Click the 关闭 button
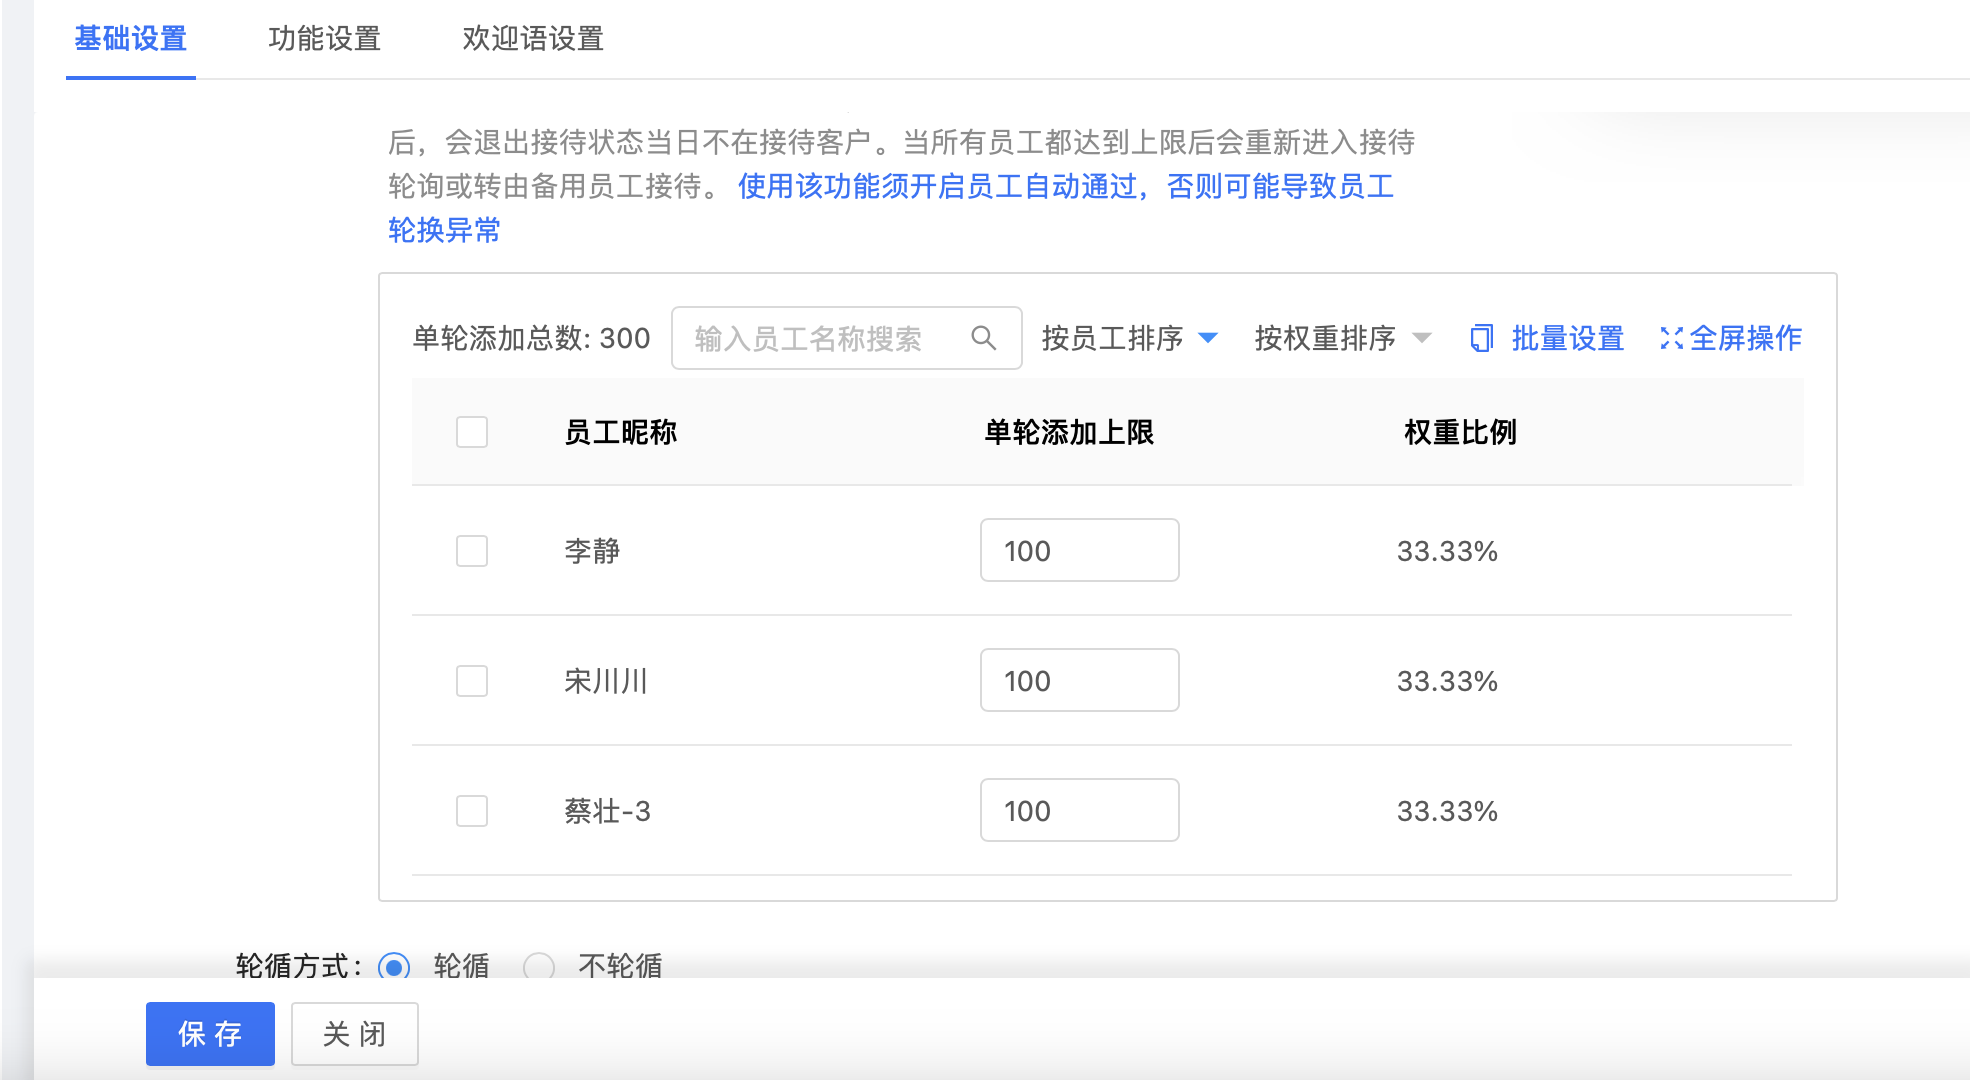 [x=355, y=1034]
